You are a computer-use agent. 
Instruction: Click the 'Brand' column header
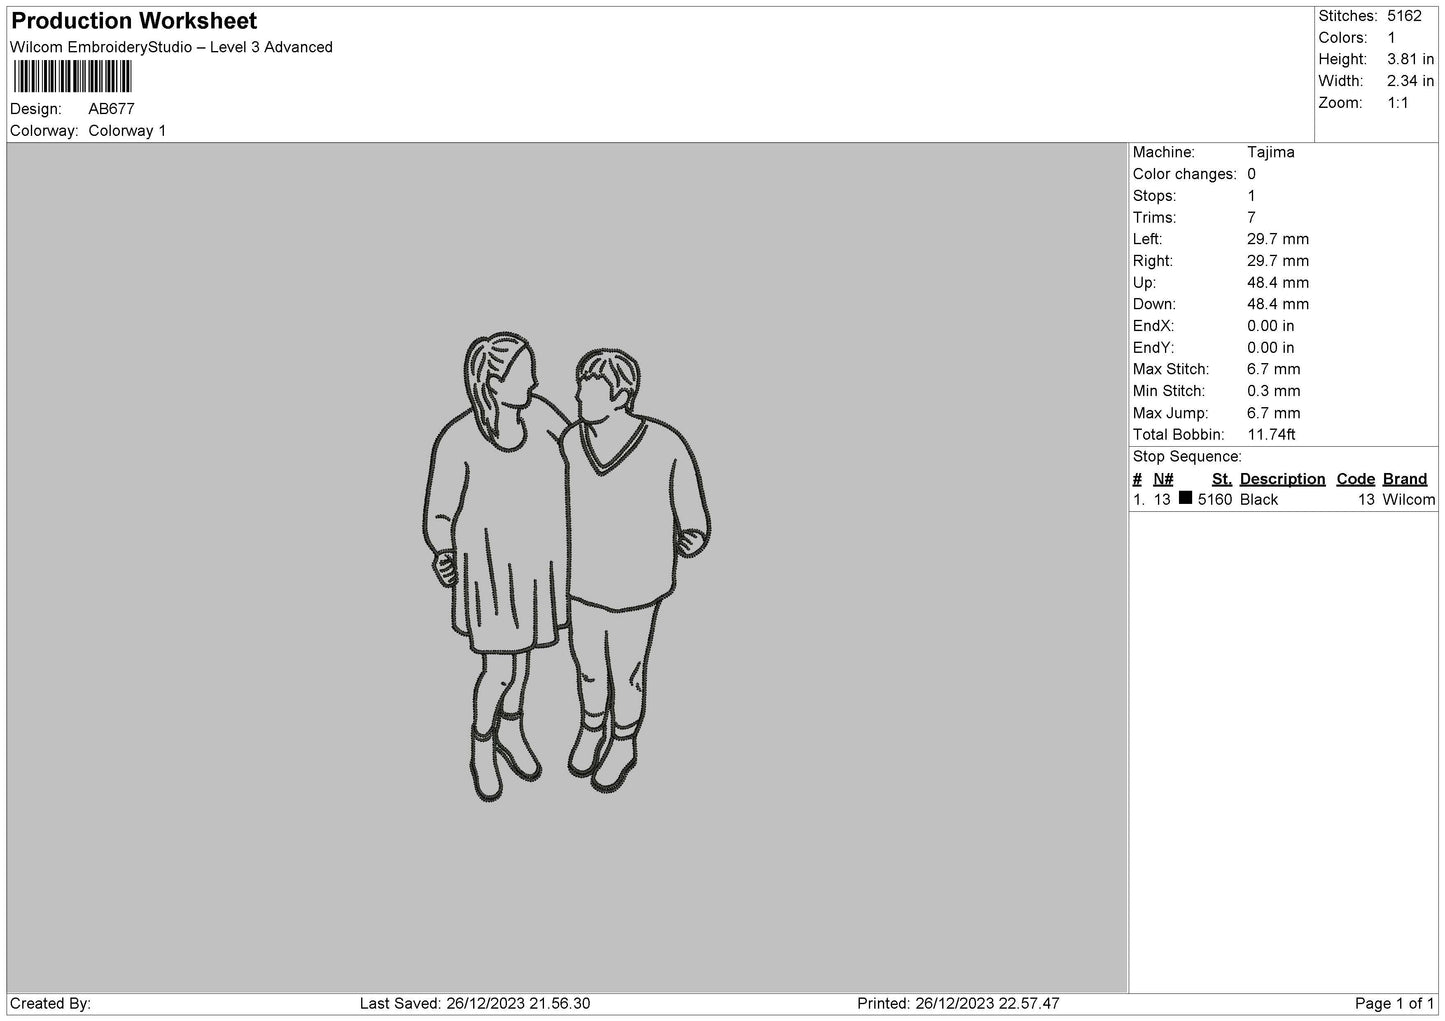tap(1405, 479)
